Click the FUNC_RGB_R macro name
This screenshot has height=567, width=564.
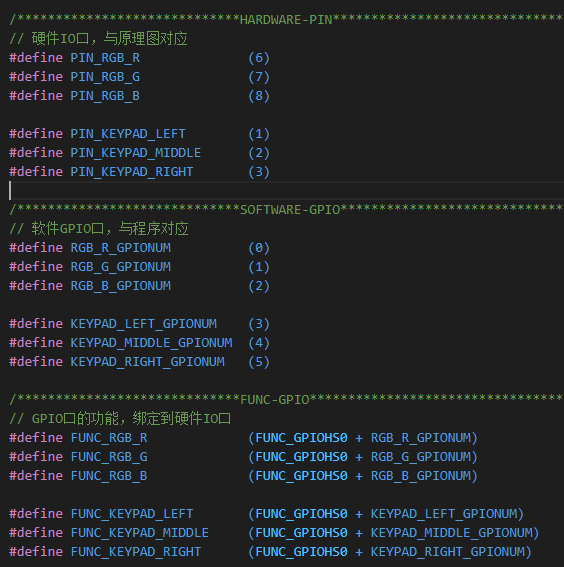coord(109,438)
